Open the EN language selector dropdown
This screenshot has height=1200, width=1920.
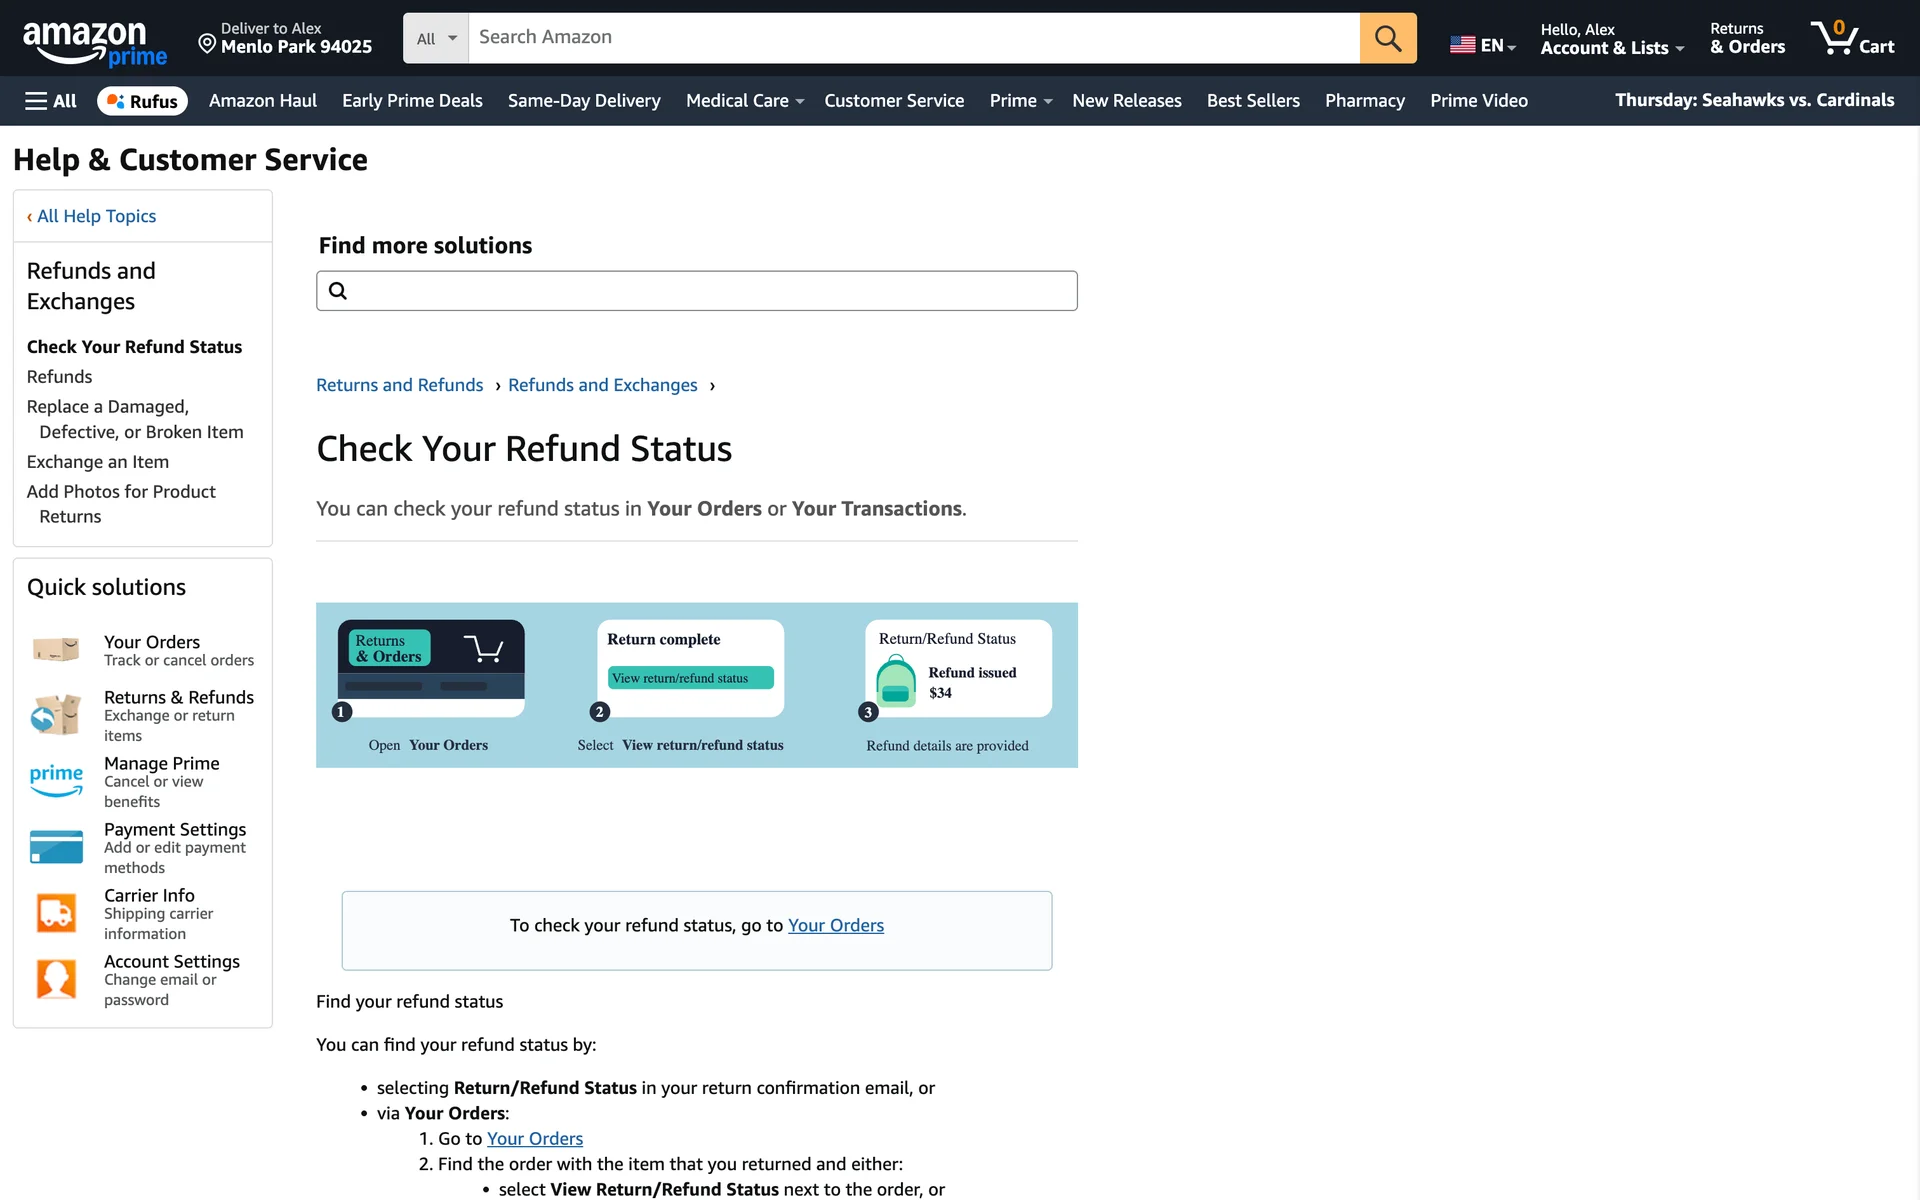pyautogui.click(x=1483, y=45)
